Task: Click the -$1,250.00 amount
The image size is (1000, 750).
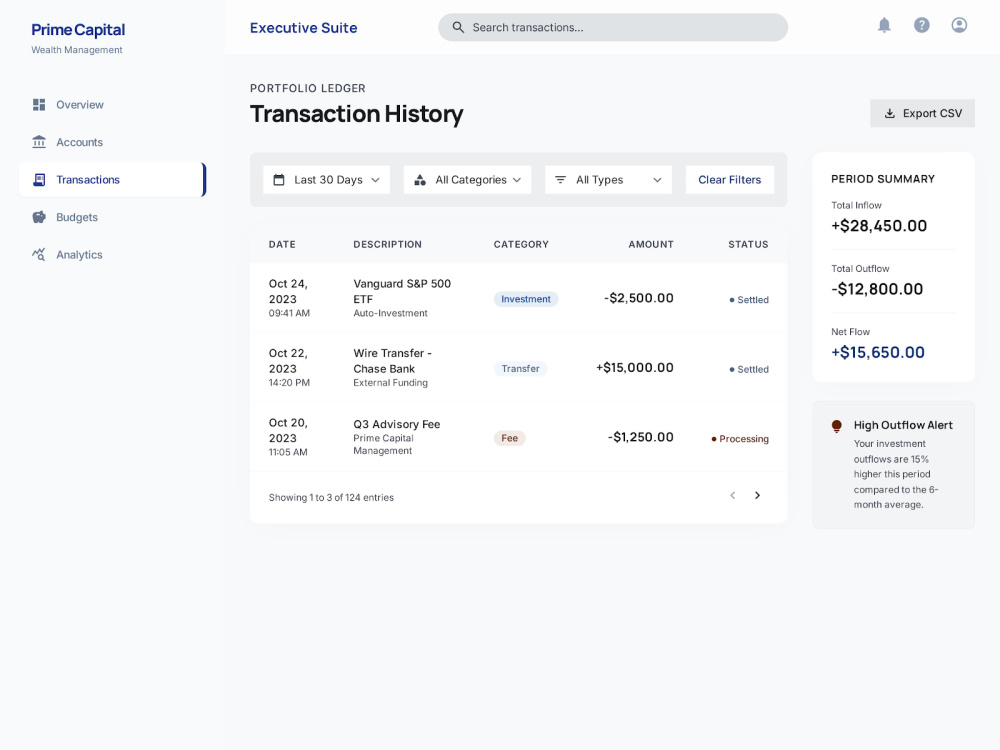Action: pyautogui.click(x=640, y=437)
